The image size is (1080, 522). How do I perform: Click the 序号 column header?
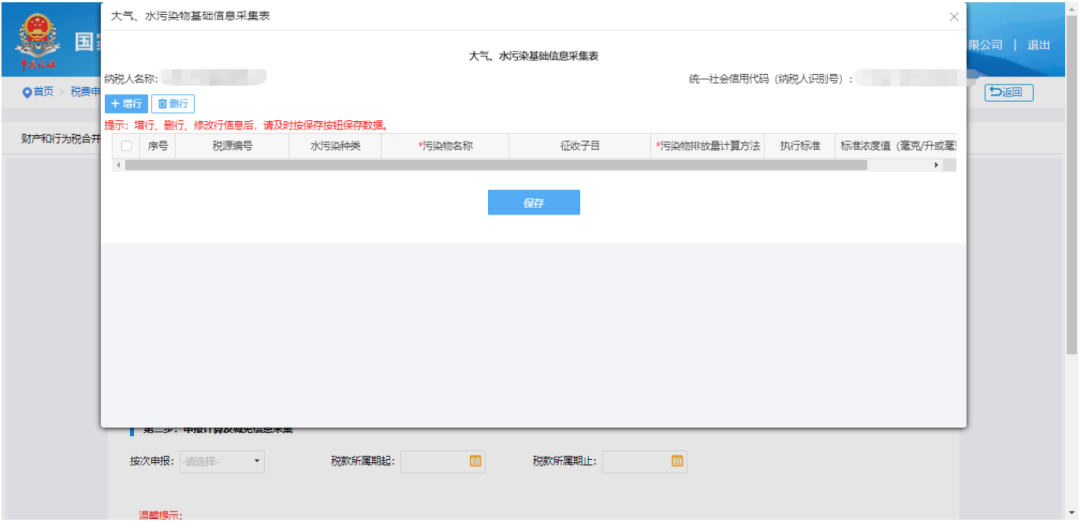pyautogui.click(x=158, y=146)
